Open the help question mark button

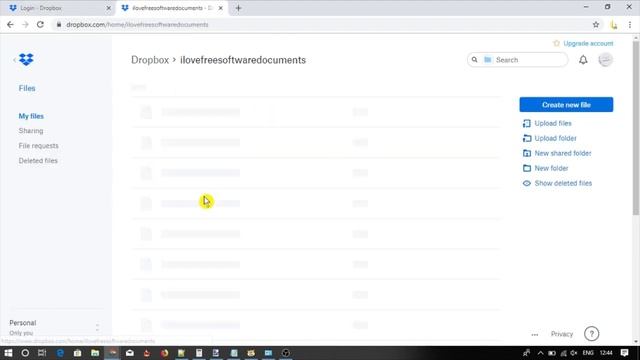tap(591, 334)
